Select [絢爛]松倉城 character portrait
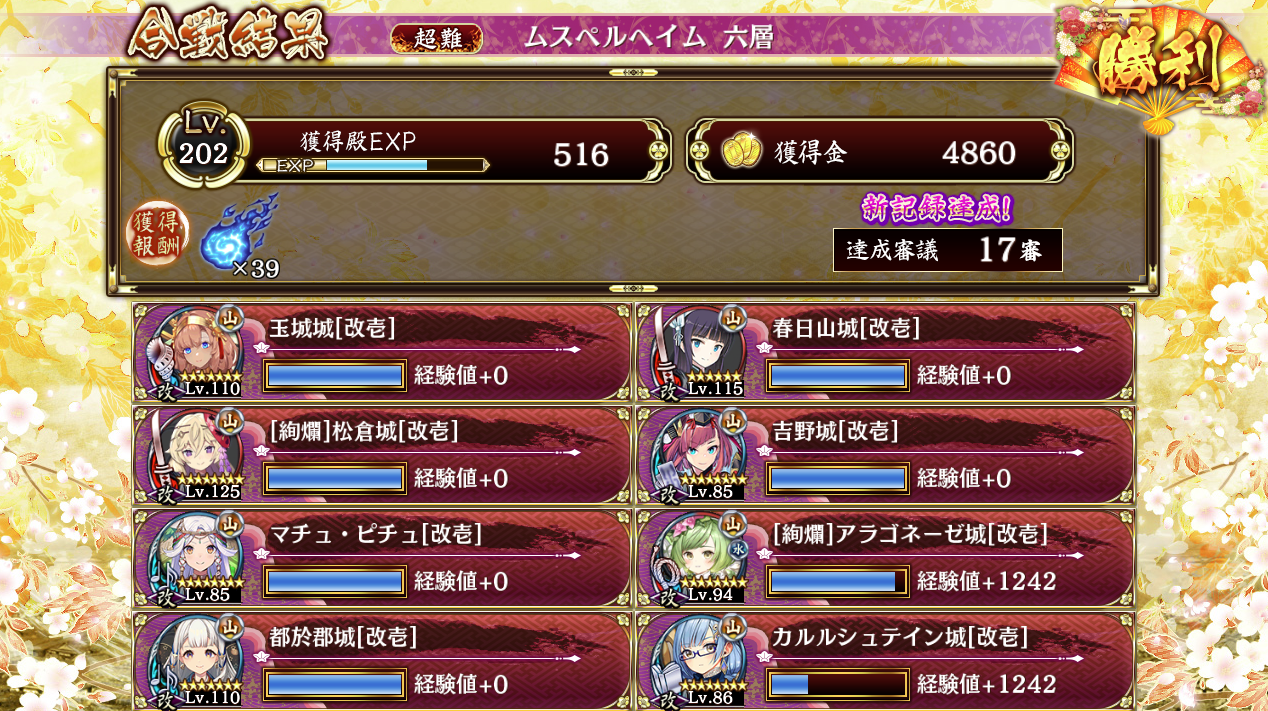 click(195, 456)
